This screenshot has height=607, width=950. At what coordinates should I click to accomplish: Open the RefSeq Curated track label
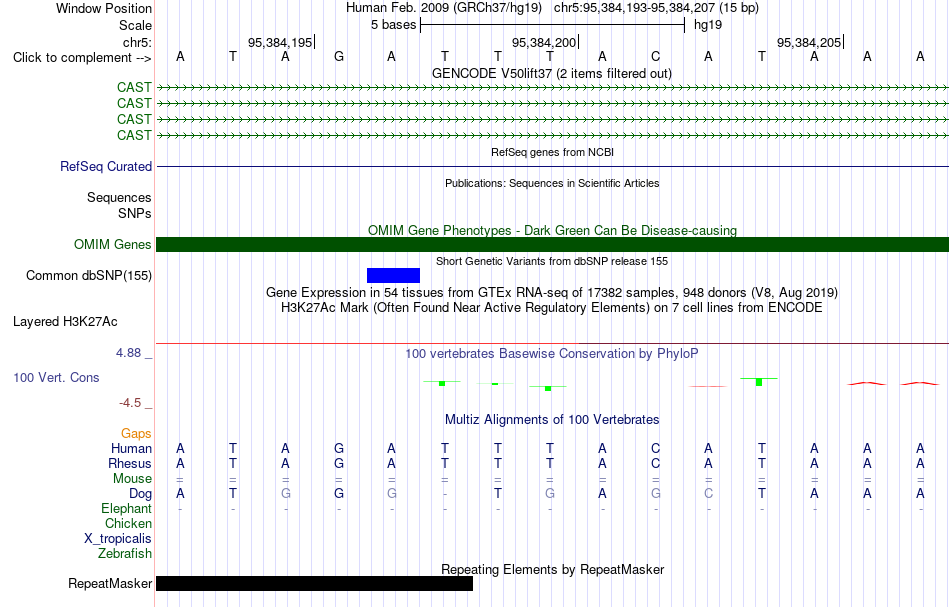pos(106,167)
